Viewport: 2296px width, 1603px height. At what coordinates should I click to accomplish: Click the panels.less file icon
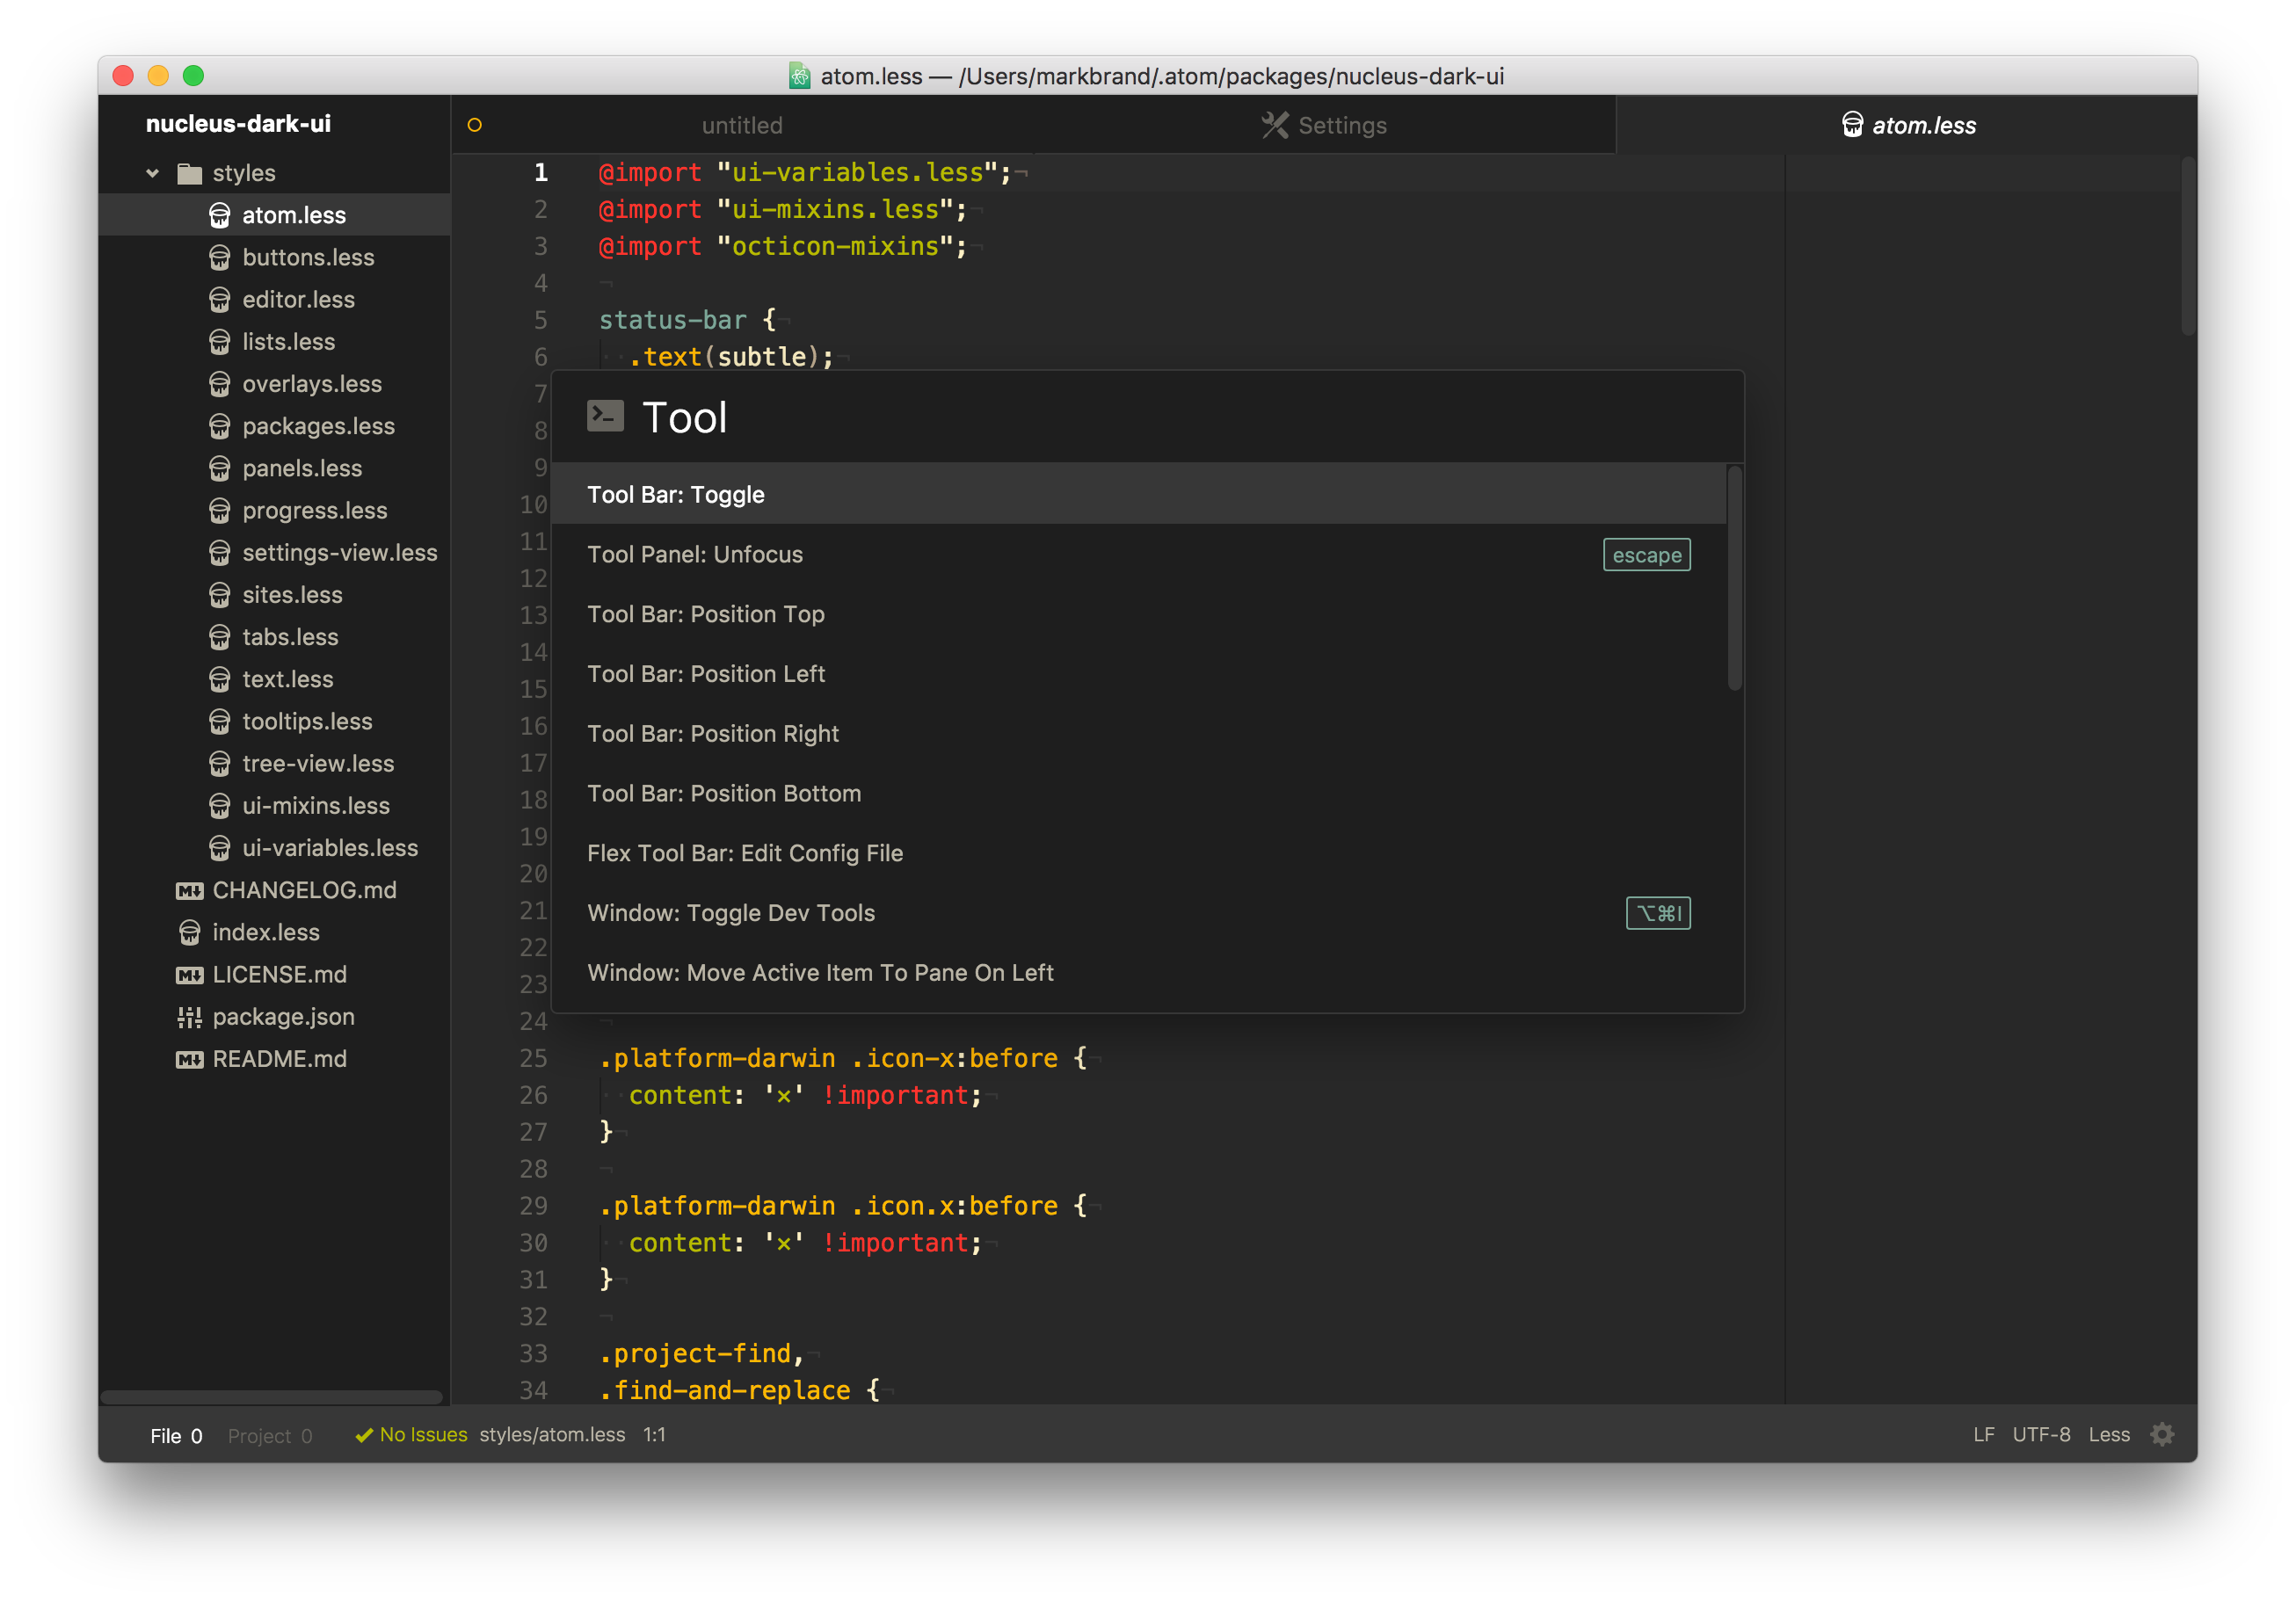pyautogui.click(x=220, y=468)
